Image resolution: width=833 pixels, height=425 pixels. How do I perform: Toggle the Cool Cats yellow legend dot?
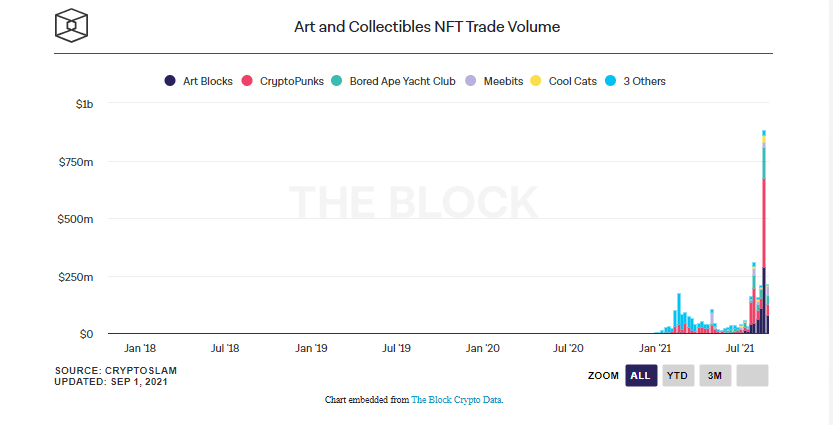(536, 81)
